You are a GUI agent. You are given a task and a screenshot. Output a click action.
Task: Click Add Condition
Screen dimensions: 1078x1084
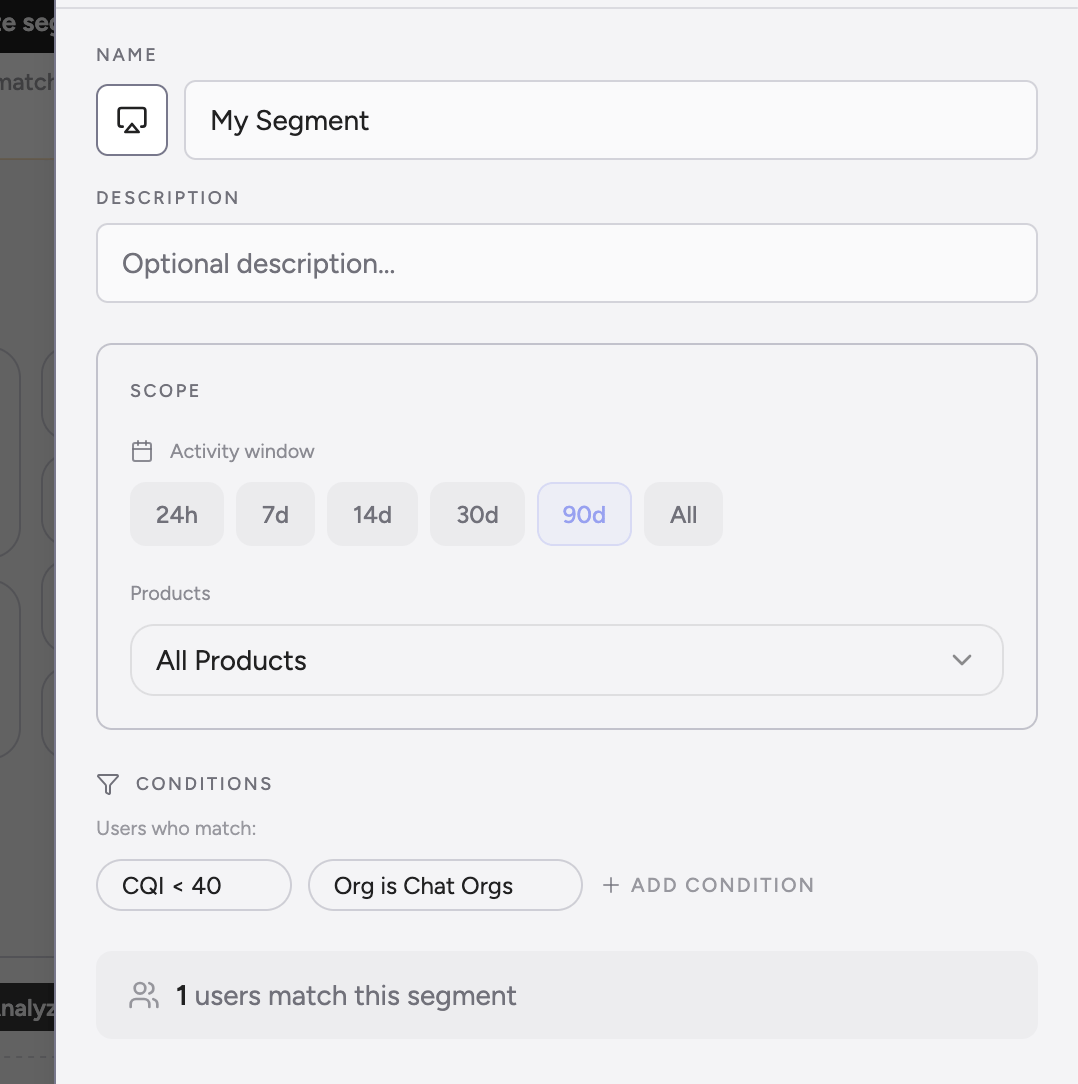(708, 885)
